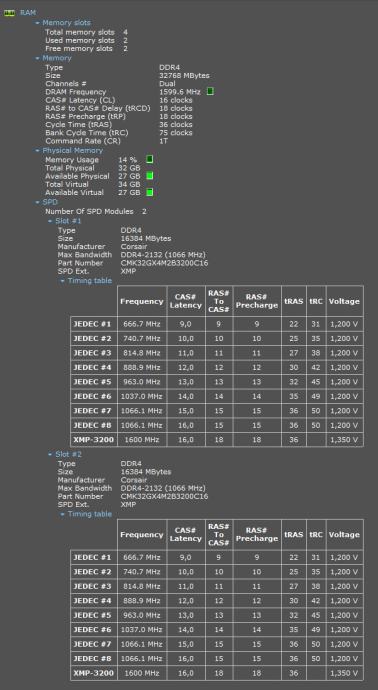The height and width of the screenshot is (690, 378).
Task: Select Slot #2 Size 16384 MBytes
Action: tap(146, 472)
